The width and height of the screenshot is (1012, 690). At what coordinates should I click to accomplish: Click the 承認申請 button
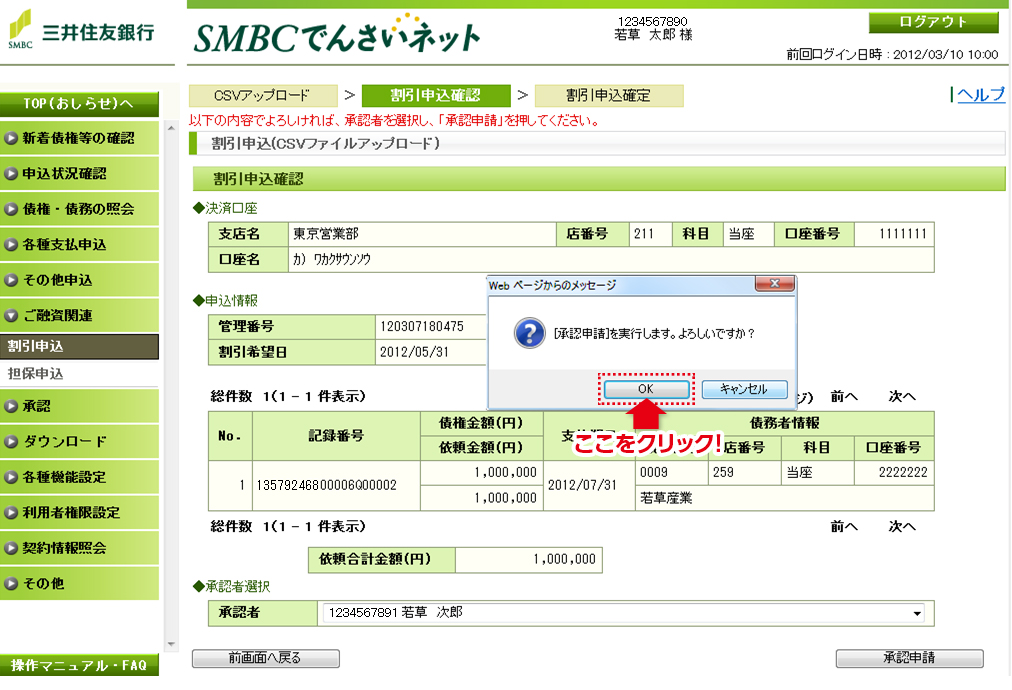point(909,658)
